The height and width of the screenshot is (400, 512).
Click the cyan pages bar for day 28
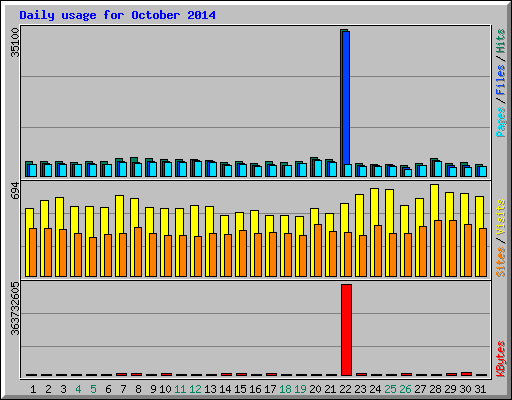pyautogui.click(x=438, y=169)
